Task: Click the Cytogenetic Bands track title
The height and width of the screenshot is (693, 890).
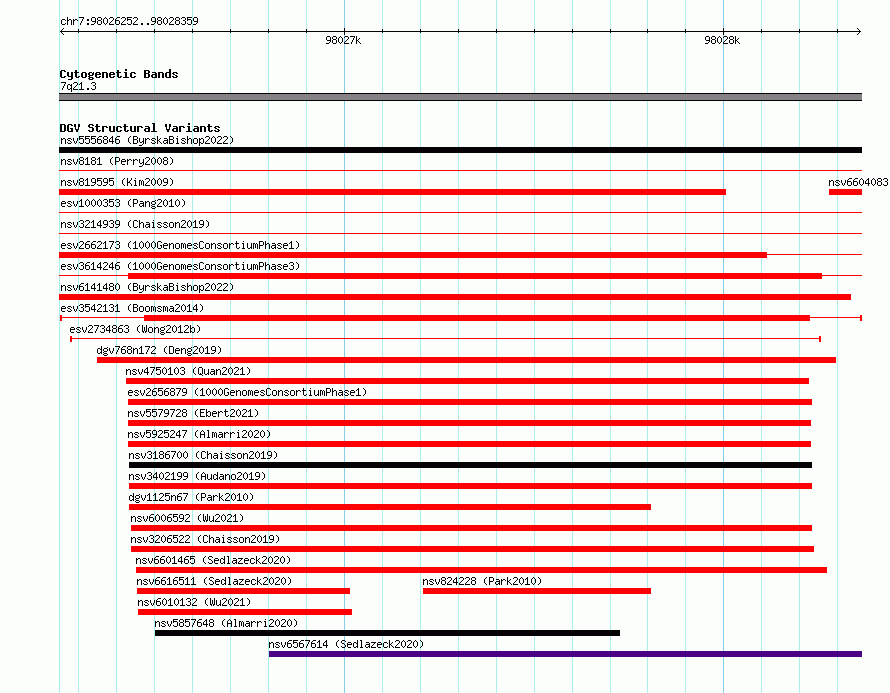Action: tap(119, 74)
